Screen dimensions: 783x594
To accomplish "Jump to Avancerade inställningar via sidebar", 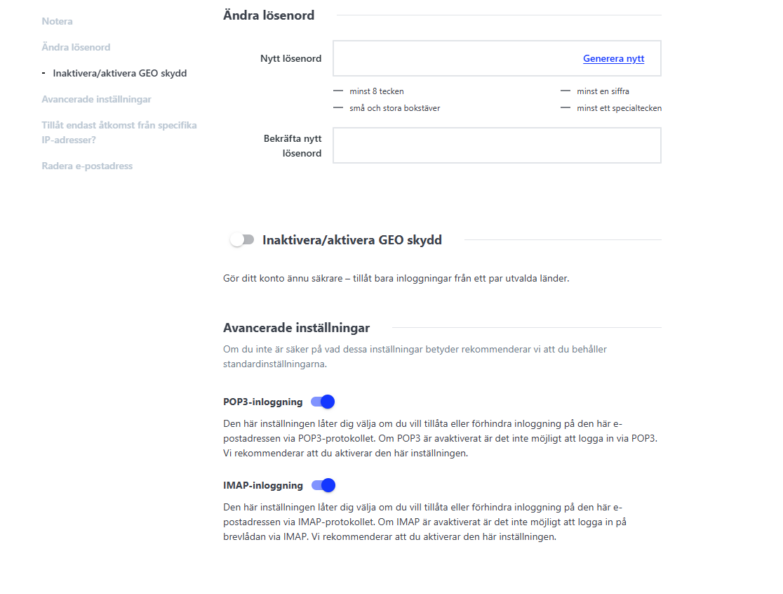I will 96,99.
